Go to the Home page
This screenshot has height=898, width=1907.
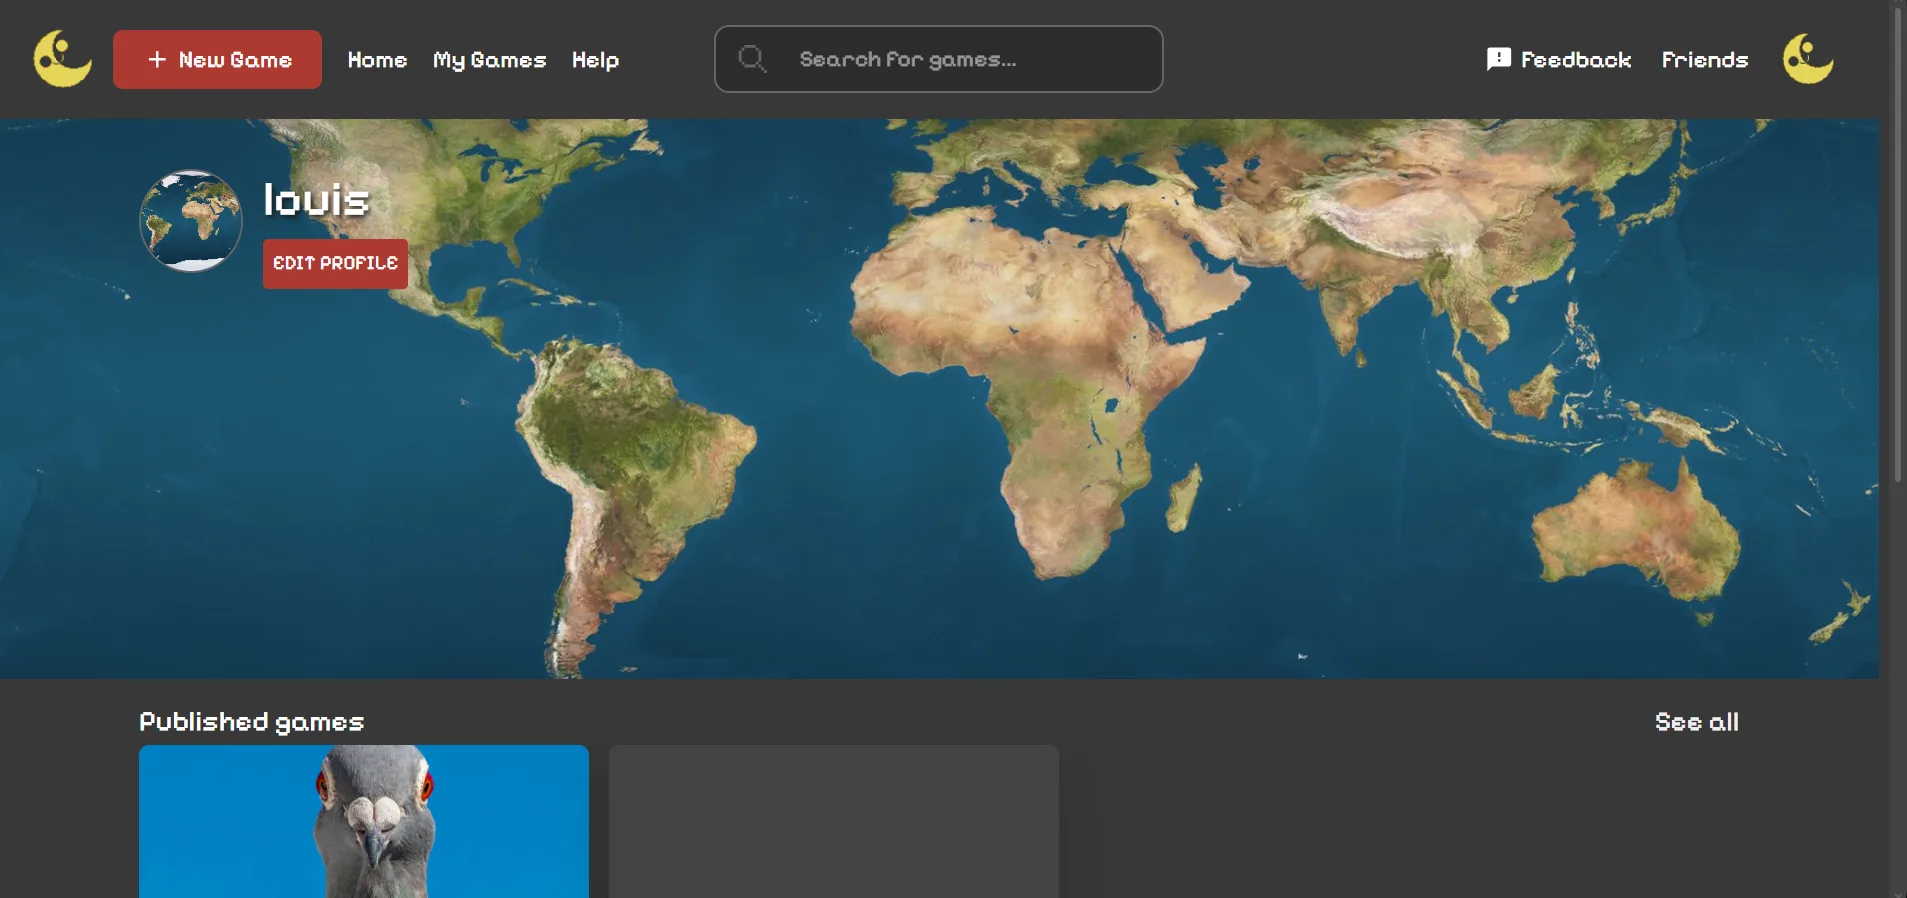click(377, 60)
